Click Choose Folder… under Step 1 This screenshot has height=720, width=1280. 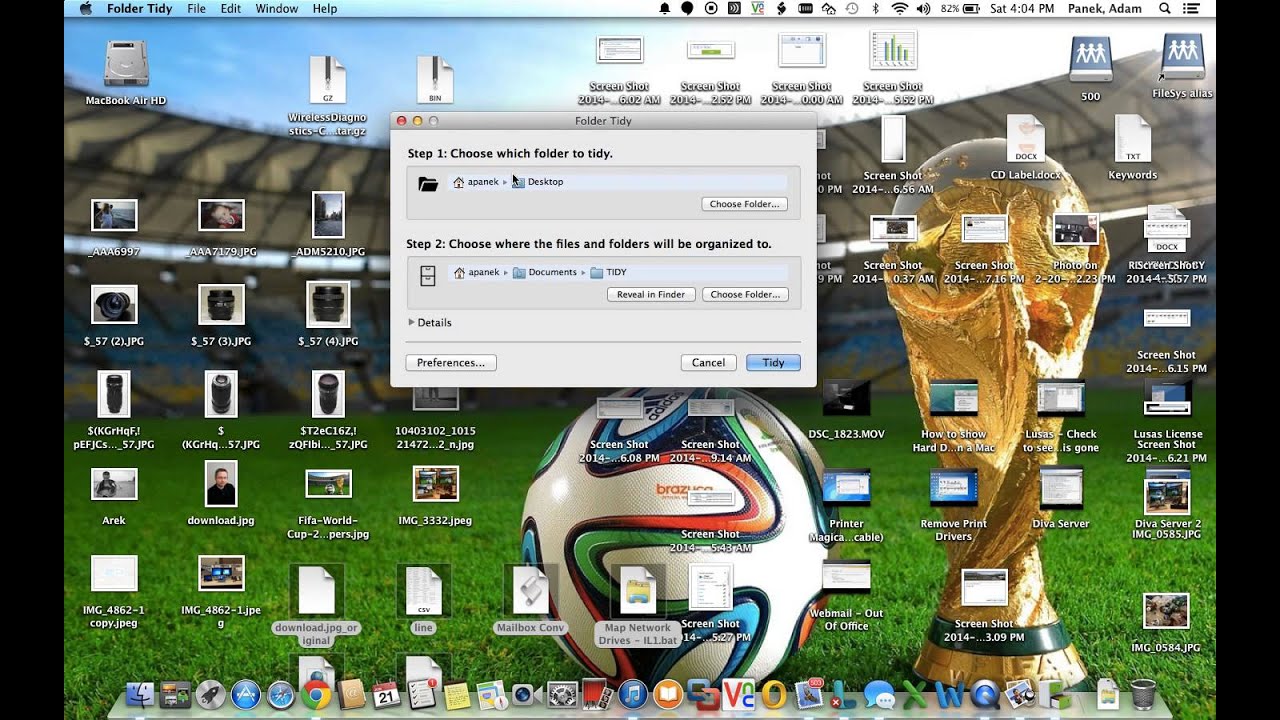coord(745,204)
